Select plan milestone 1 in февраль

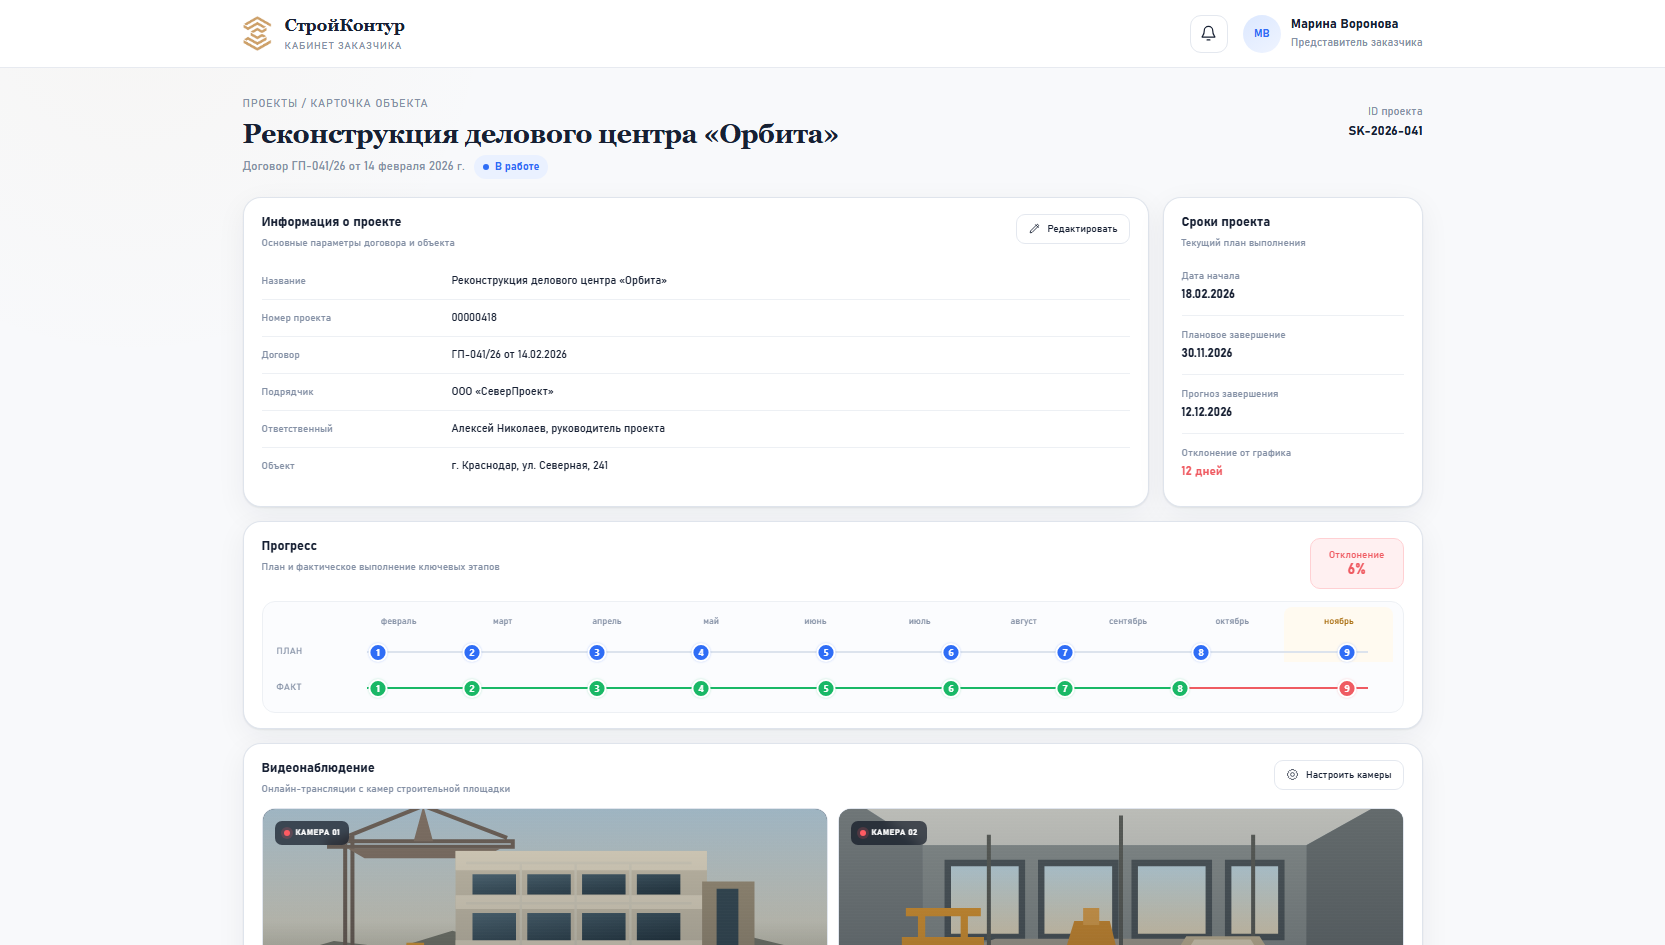pos(378,652)
